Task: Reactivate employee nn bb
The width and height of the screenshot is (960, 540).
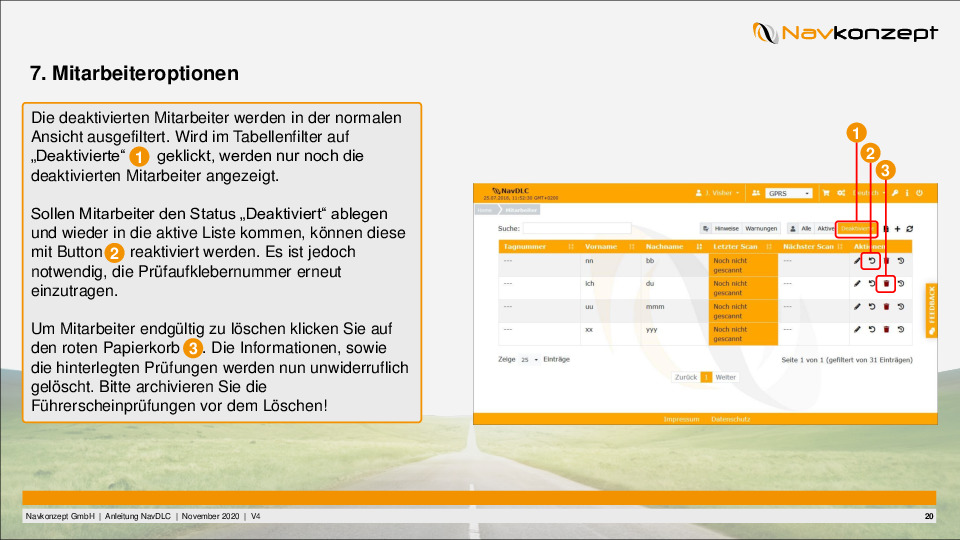Action: 872,261
